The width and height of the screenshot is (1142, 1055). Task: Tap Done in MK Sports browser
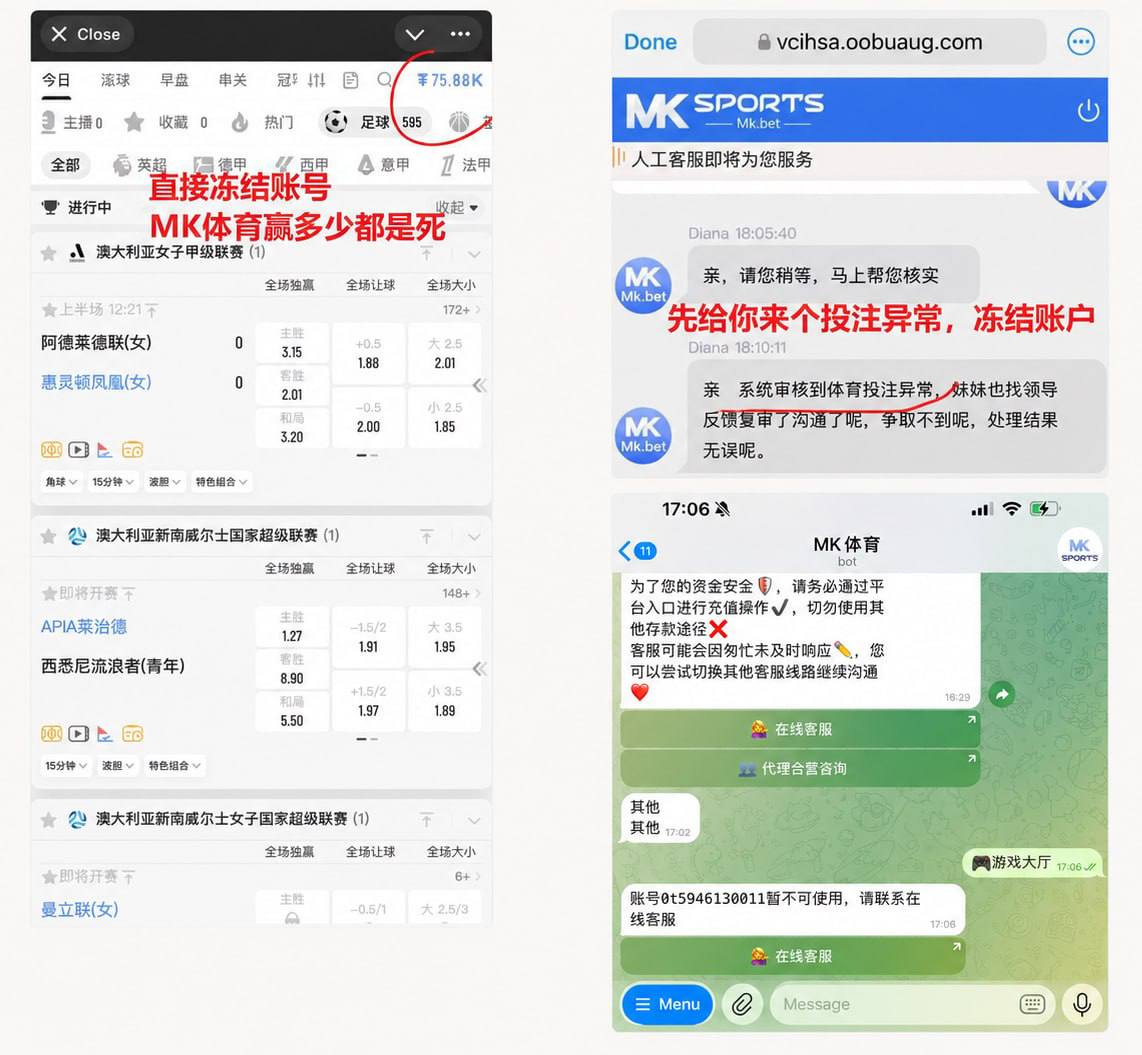(650, 42)
